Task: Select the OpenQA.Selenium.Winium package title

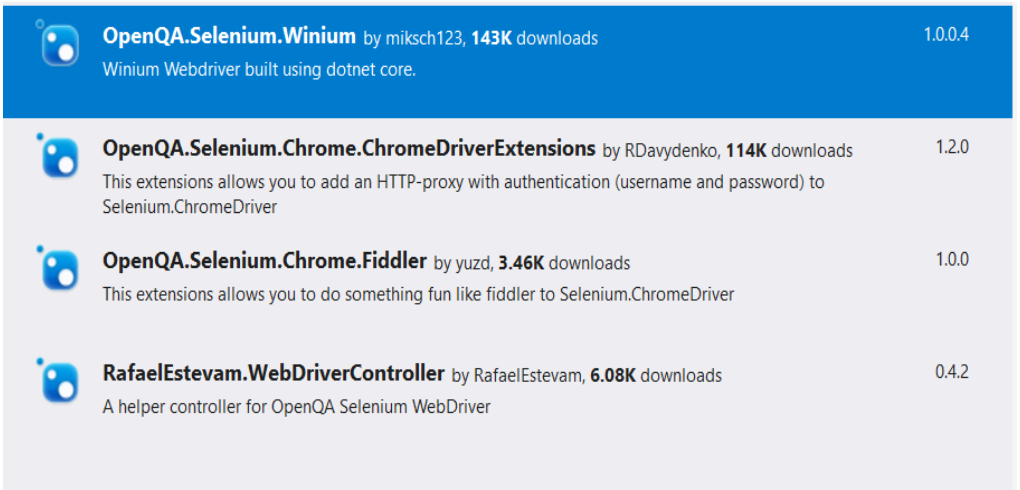Action: pos(229,36)
